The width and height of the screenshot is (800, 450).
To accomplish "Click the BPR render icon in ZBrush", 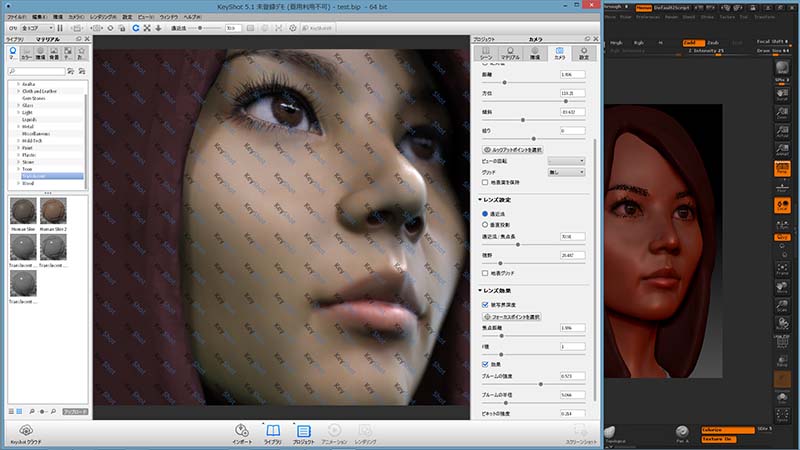I will 782,69.
